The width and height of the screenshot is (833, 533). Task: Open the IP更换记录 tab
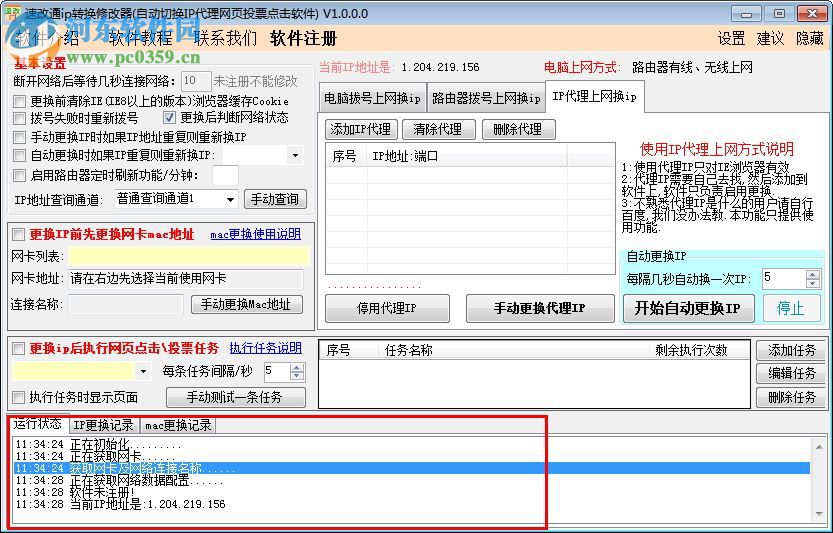(x=103, y=426)
